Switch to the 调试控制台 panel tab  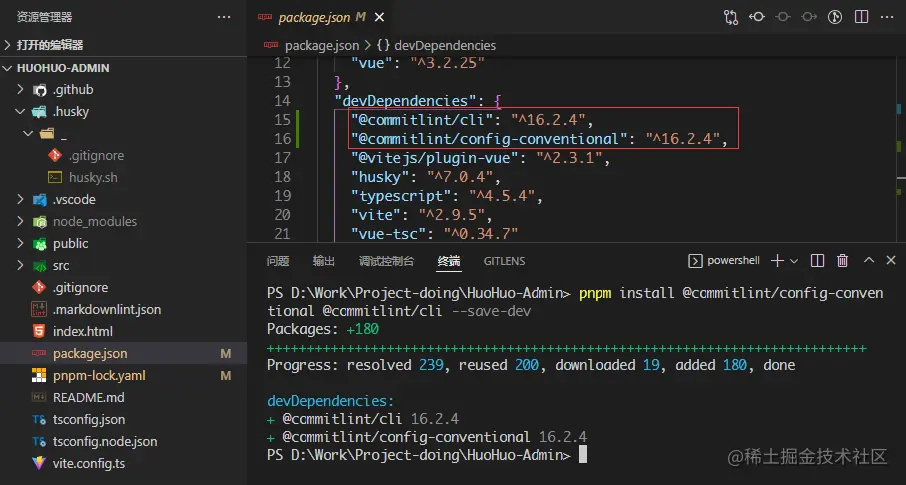(387, 261)
